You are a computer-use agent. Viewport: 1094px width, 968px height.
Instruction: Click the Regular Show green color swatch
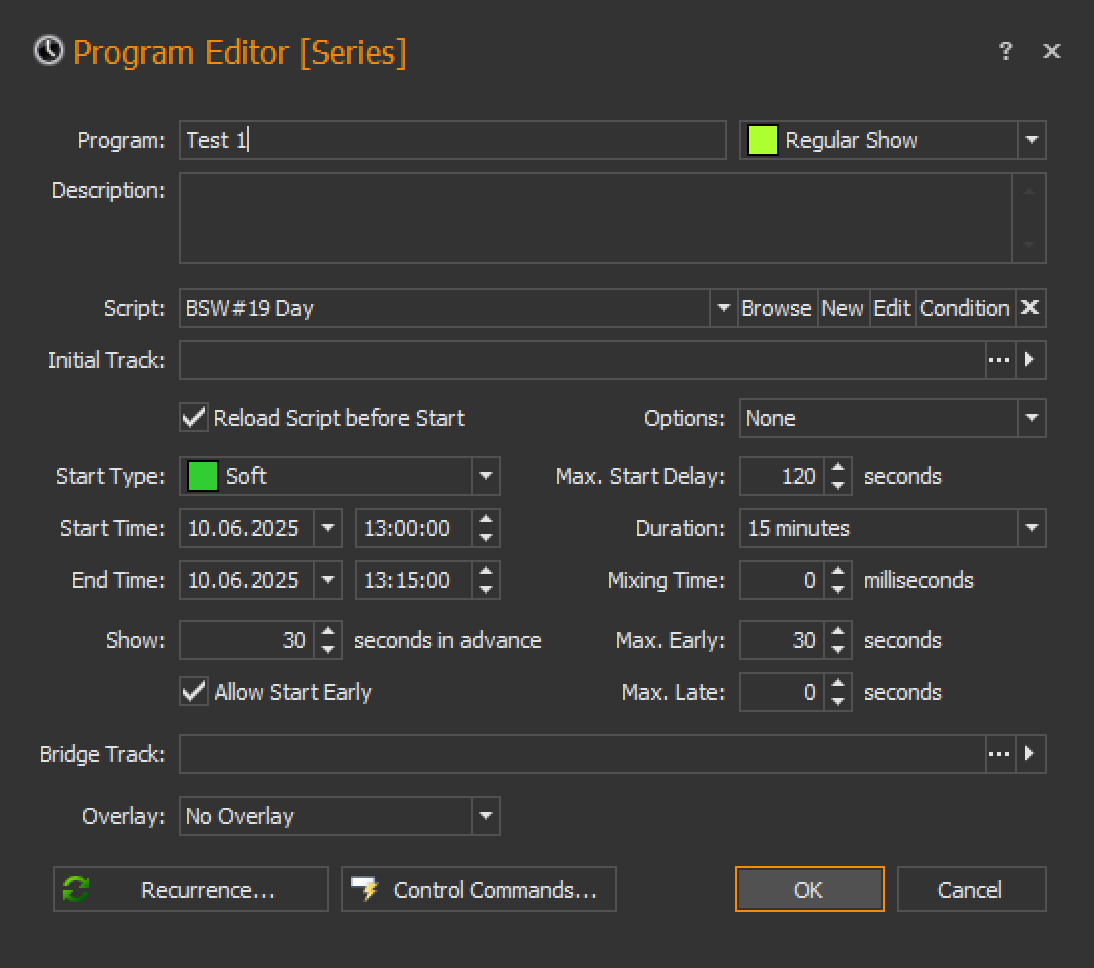coord(763,140)
